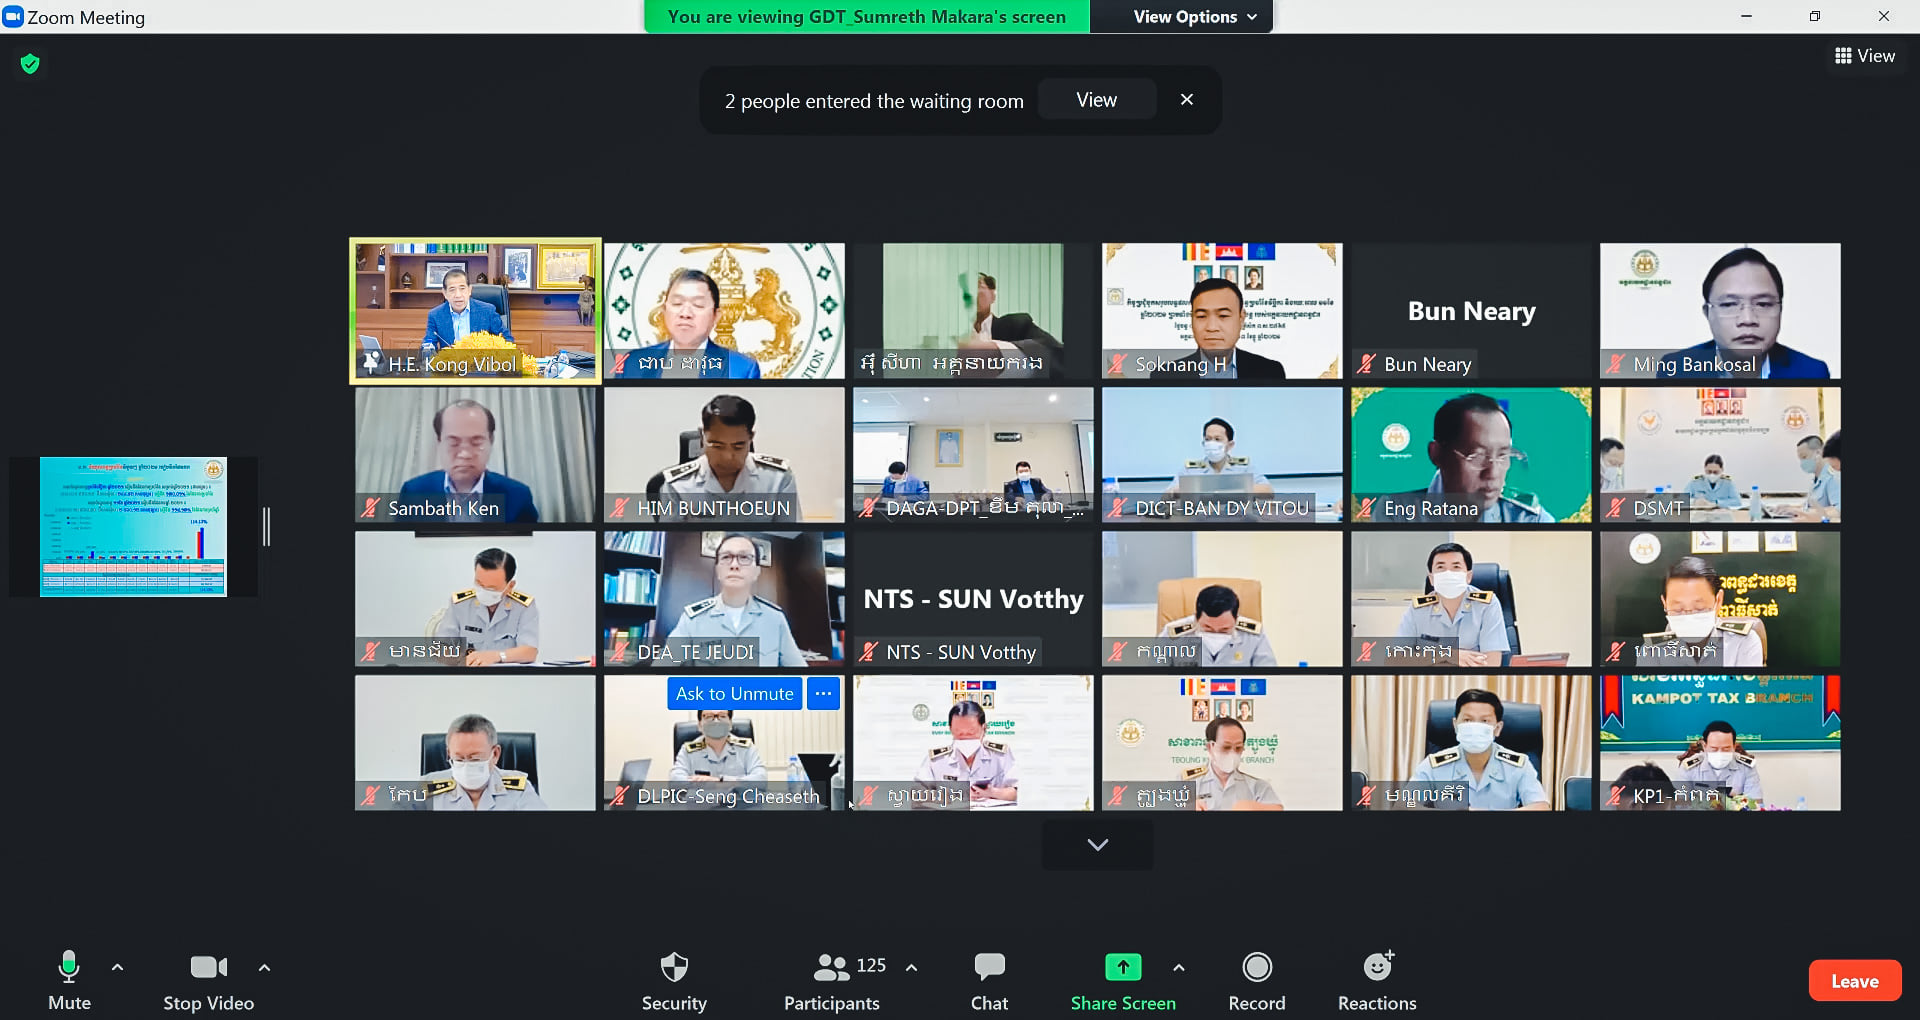Expand video options arrow beside Stop Video

point(264,967)
